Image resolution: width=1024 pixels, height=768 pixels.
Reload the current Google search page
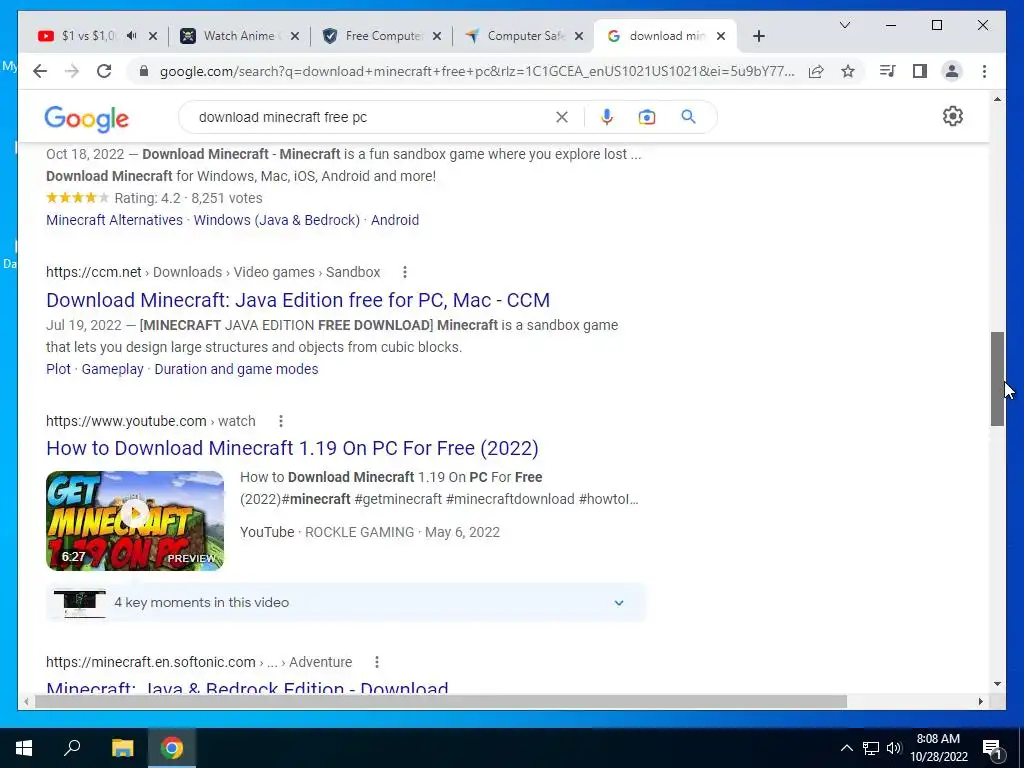coord(104,71)
